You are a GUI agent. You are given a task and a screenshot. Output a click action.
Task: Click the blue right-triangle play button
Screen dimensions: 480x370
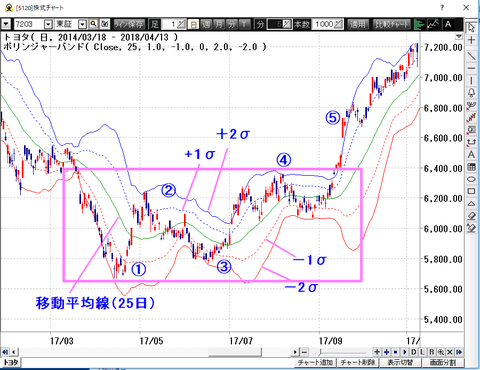coord(405,352)
